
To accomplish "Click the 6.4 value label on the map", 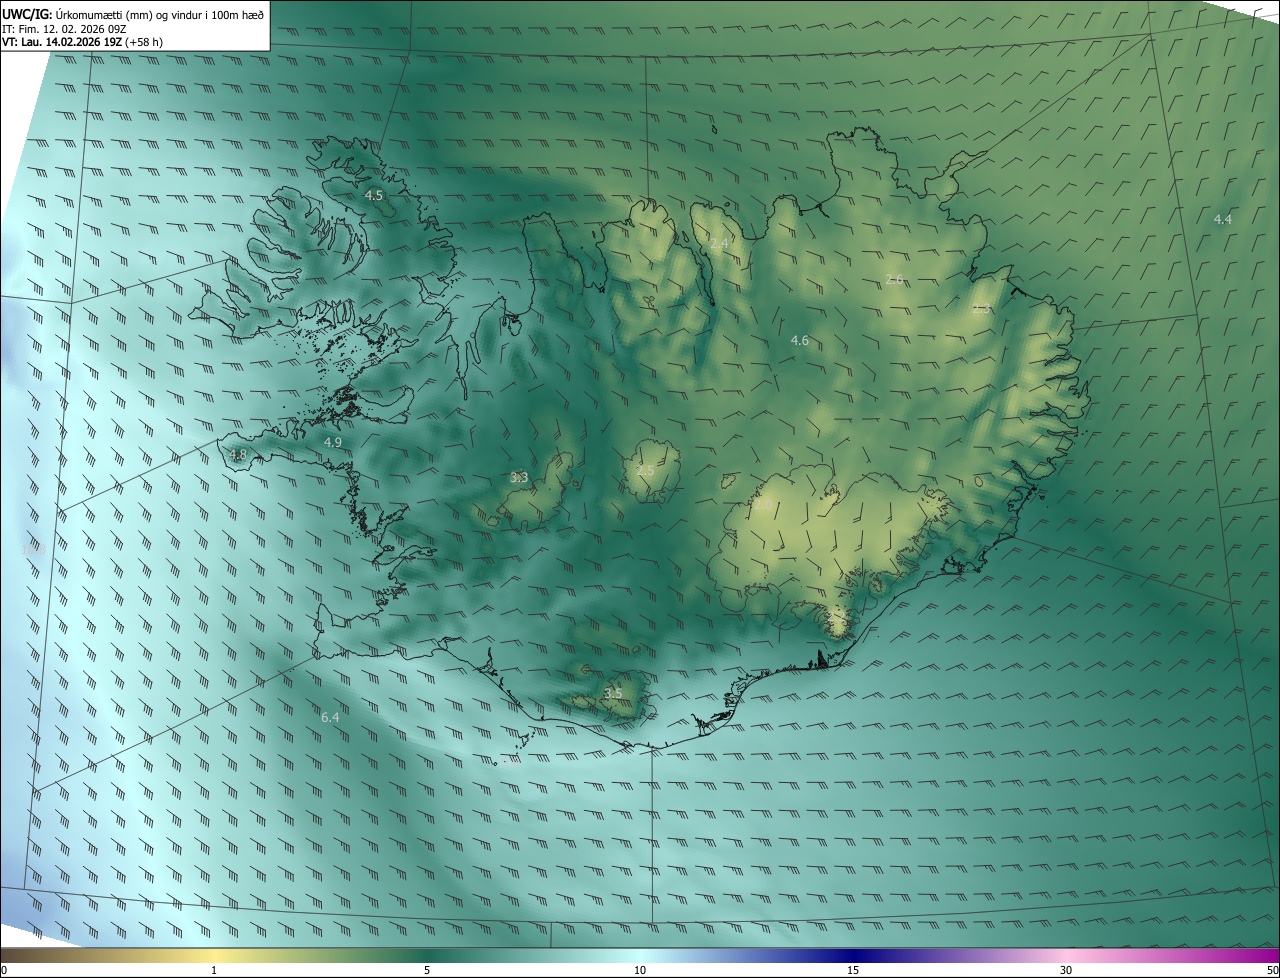I will (x=330, y=718).
